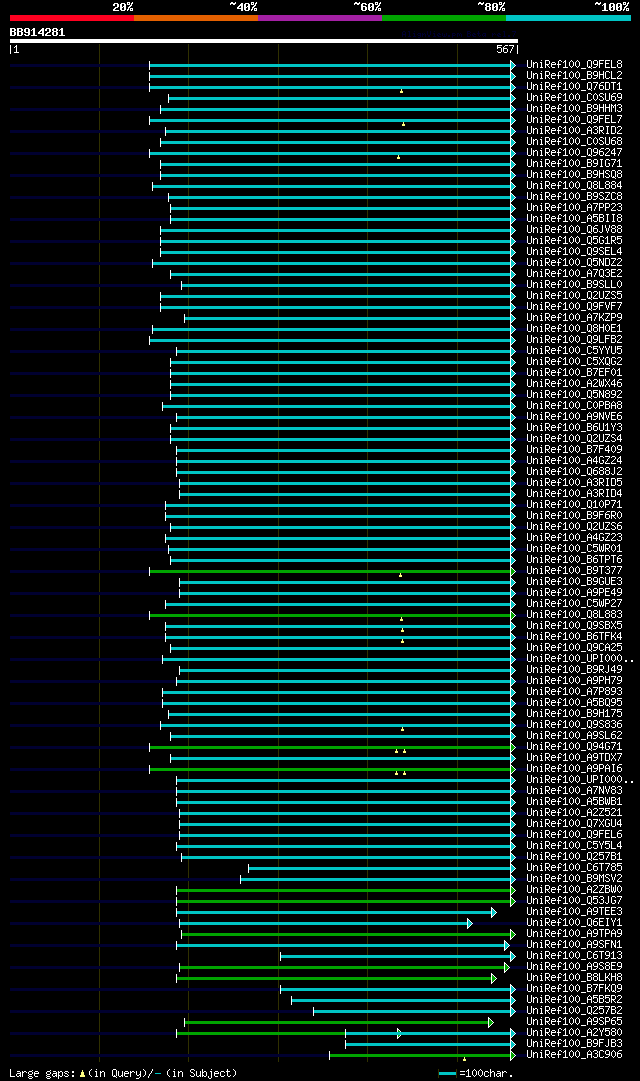Viewport: 640px width, 1081px height.
Task: Click the query end position 567
Action: pyautogui.click(x=505, y=50)
